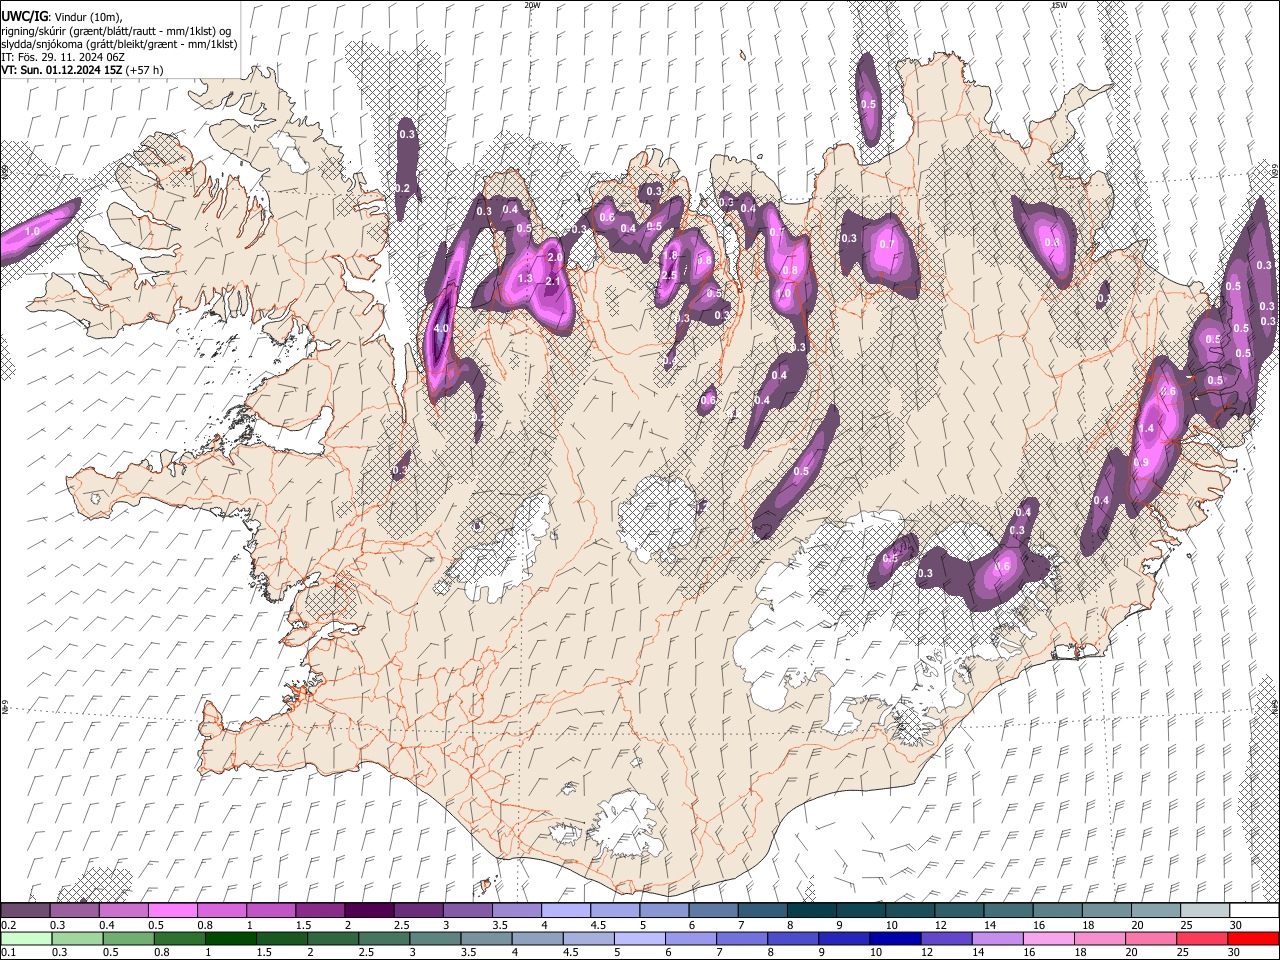Click the violet 14–16 rain legend swatch
The width and height of the screenshot is (1280, 960).
click(996, 939)
